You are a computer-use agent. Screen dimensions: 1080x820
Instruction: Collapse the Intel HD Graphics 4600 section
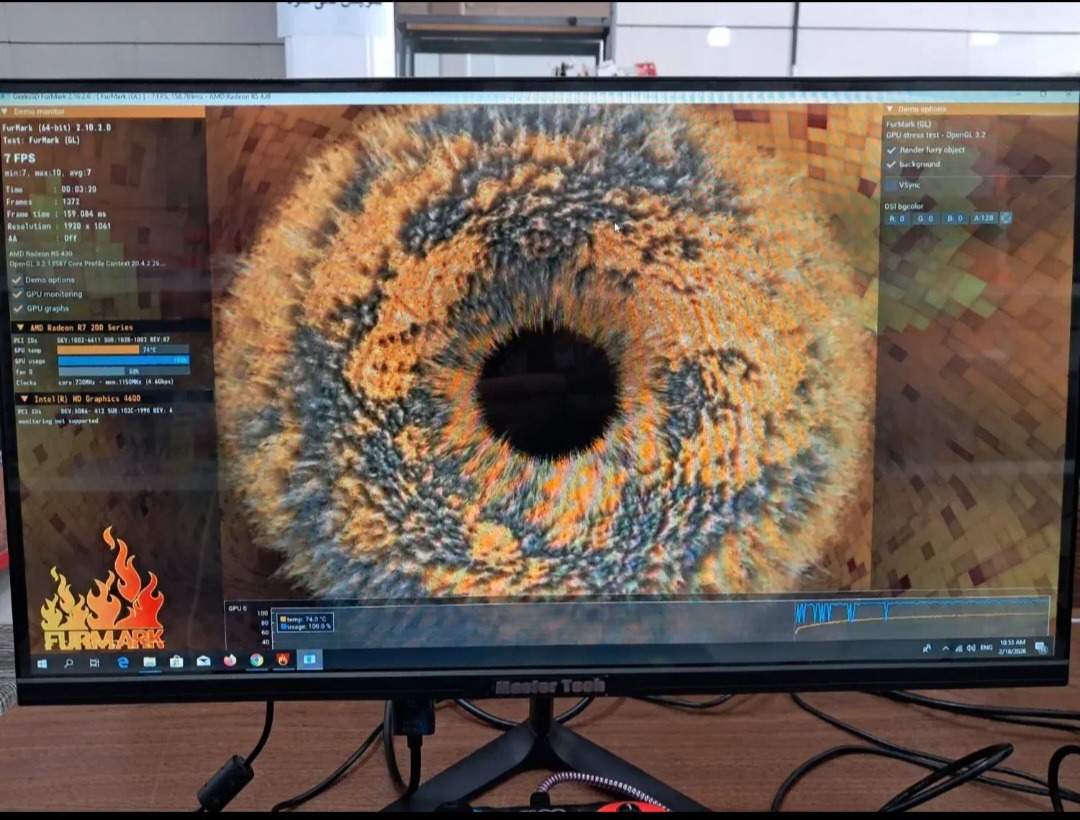(x=24, y=399)
